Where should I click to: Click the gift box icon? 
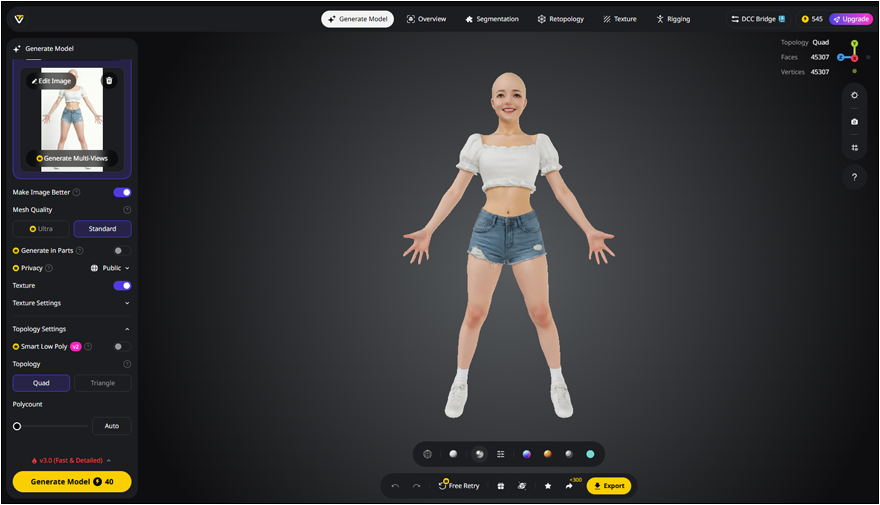(500, 486)
